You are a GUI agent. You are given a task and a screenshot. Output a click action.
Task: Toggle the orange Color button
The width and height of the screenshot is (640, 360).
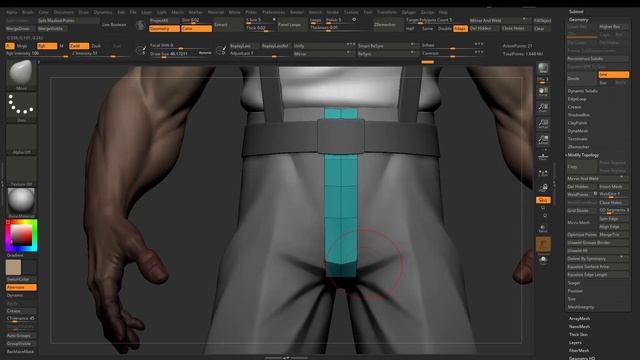pos(196,29)
